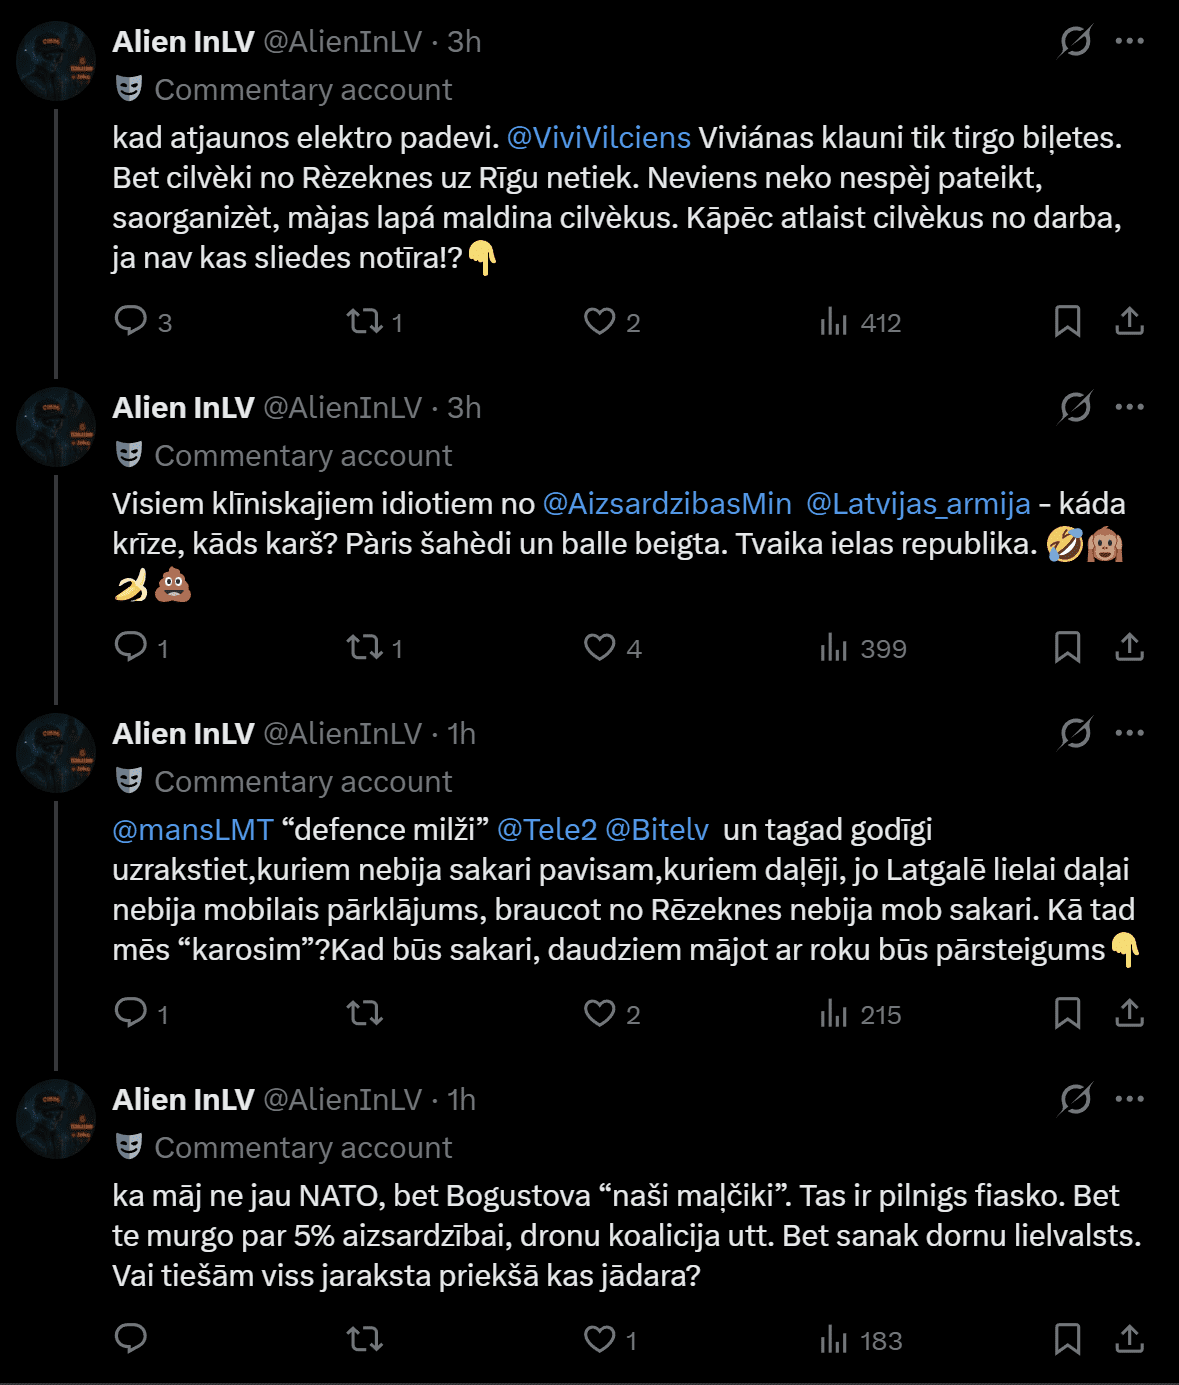Viewport: 1179px width, 1385px height.
Task: Open Alien InLV avatar on first tweet
Action: pos(56,61)
